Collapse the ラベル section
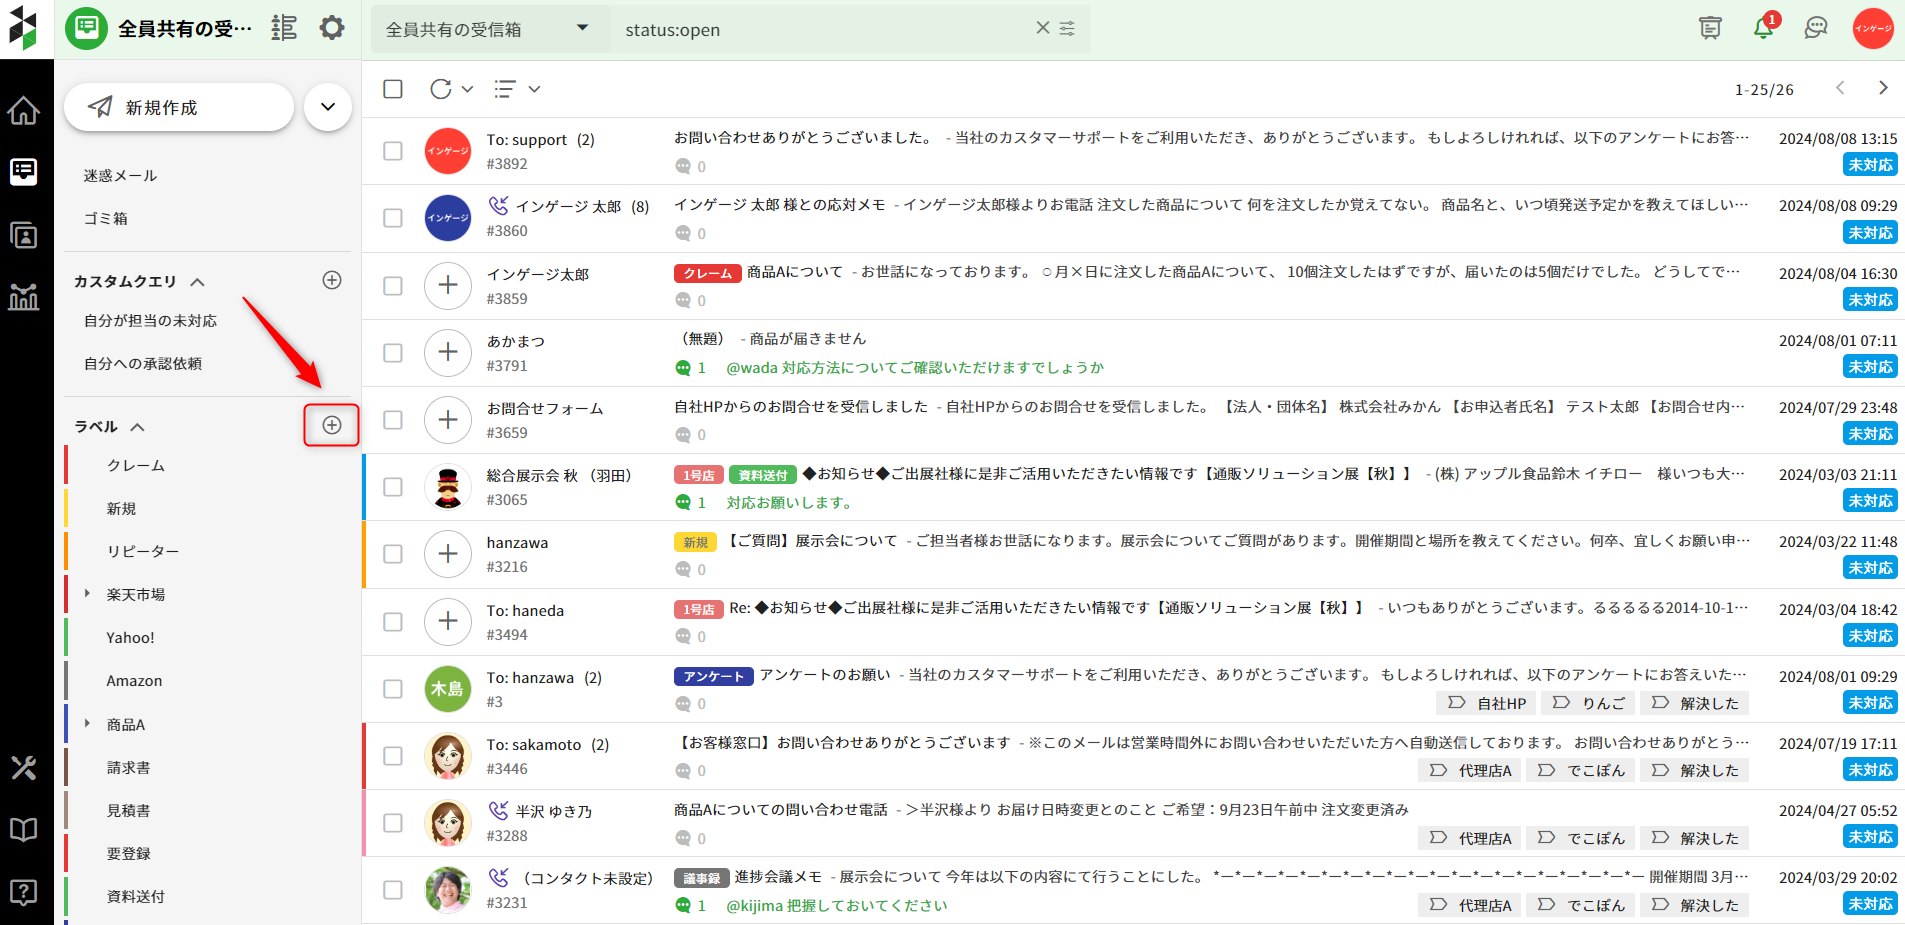This screenshot has width=1905, height=925. pyautogui.click(x=138, y=427)
